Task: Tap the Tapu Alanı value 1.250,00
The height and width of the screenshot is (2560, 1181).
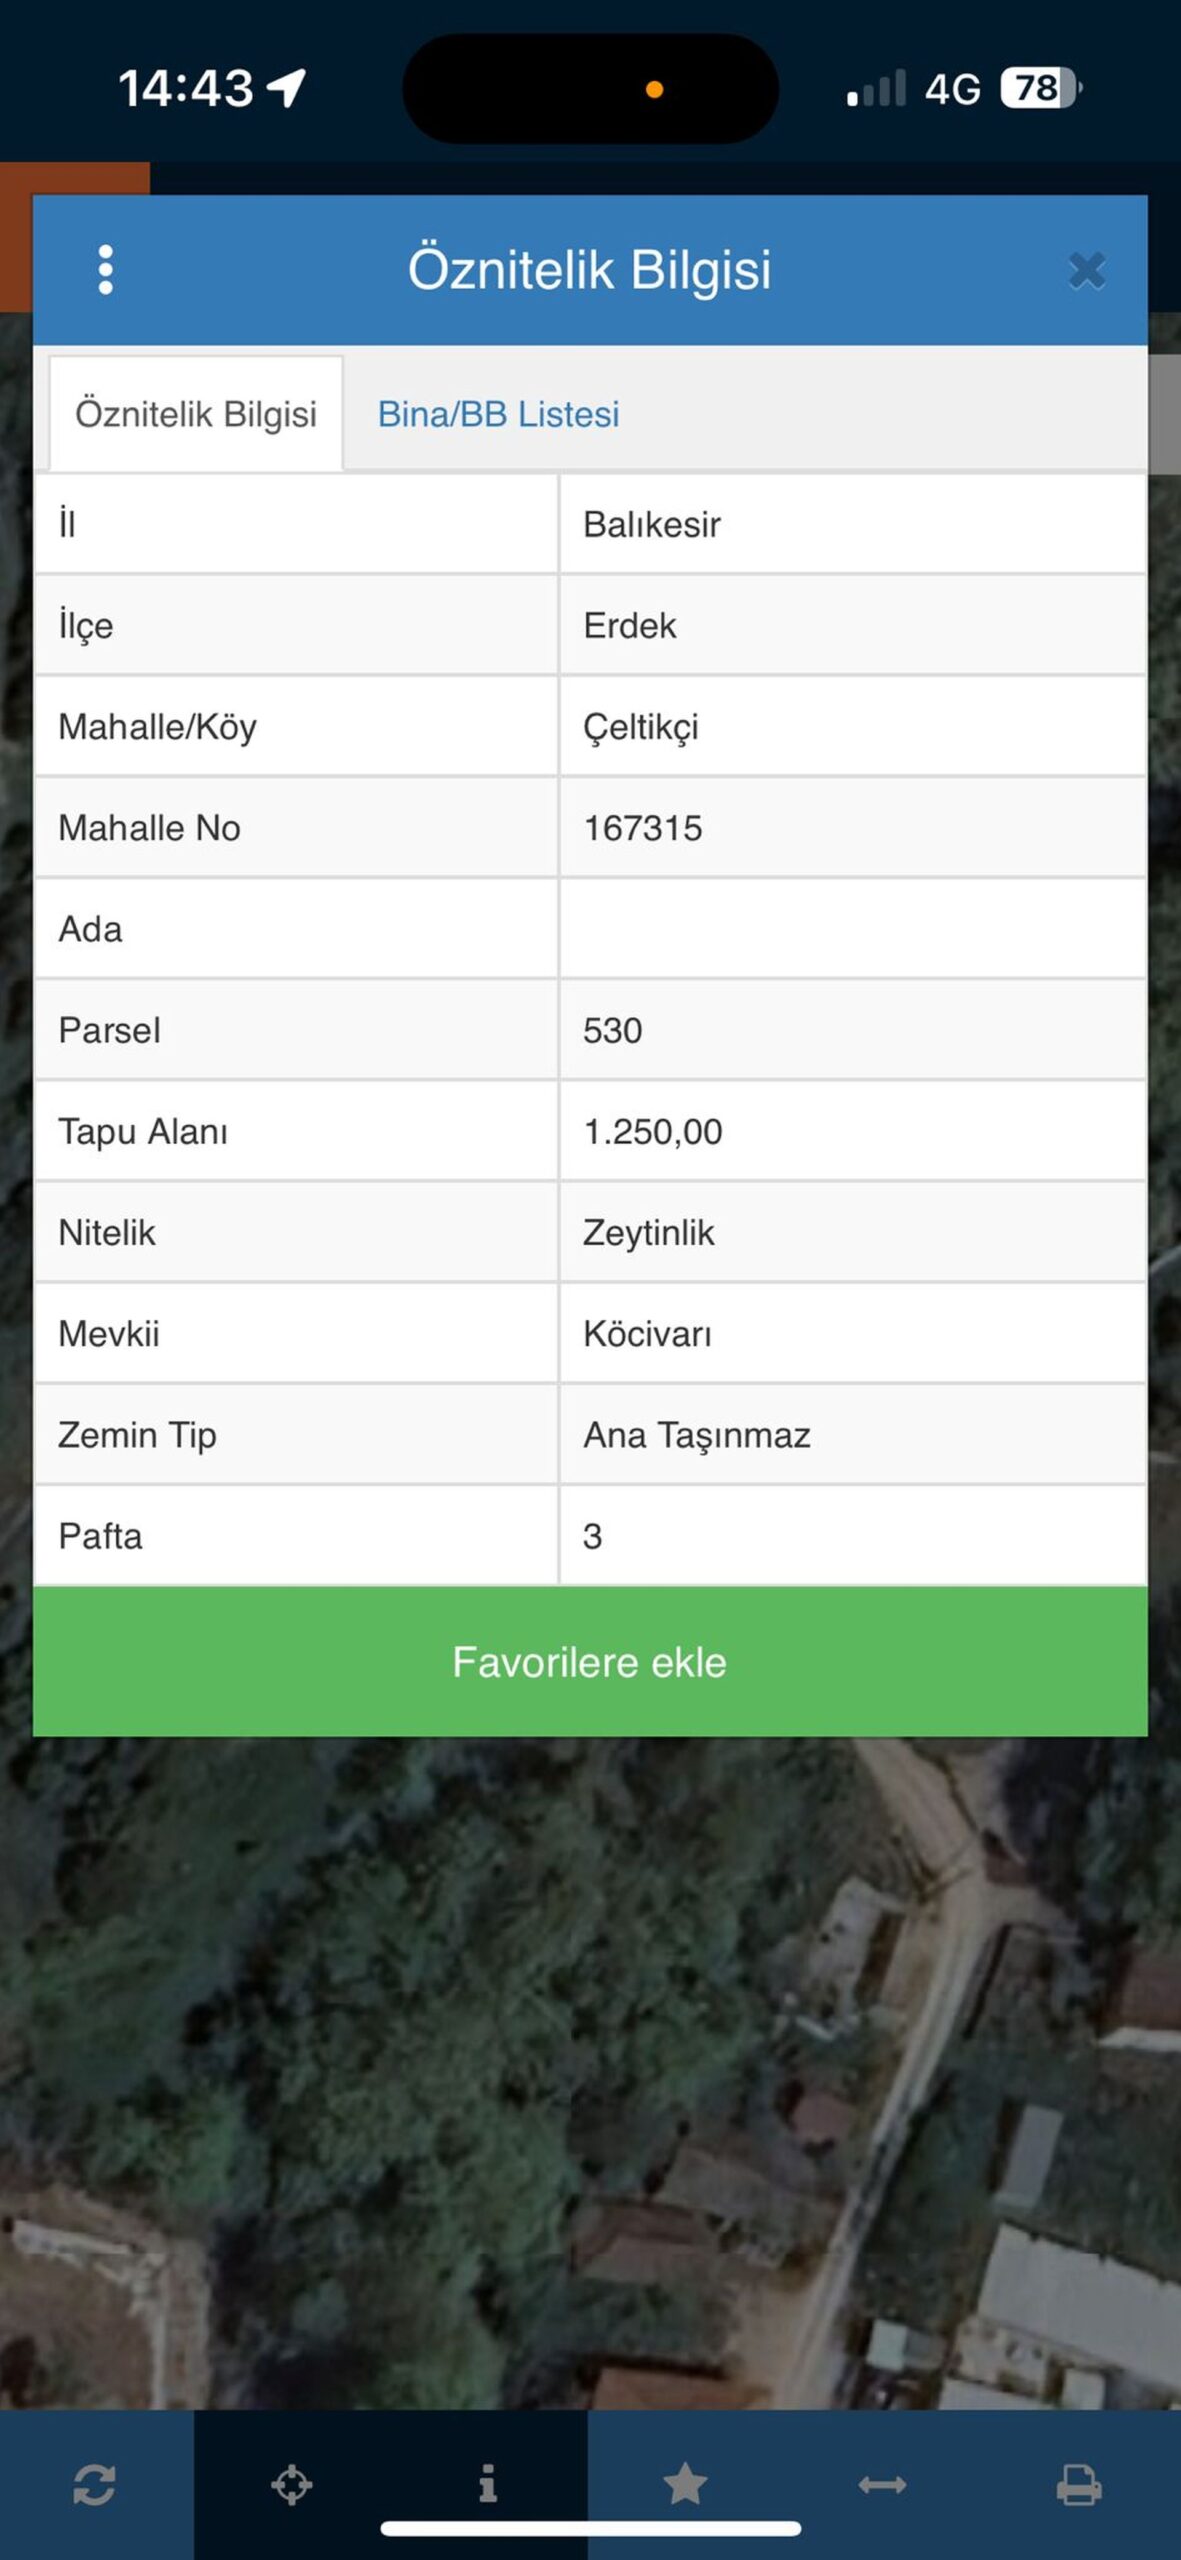Action: [652, 1131]
